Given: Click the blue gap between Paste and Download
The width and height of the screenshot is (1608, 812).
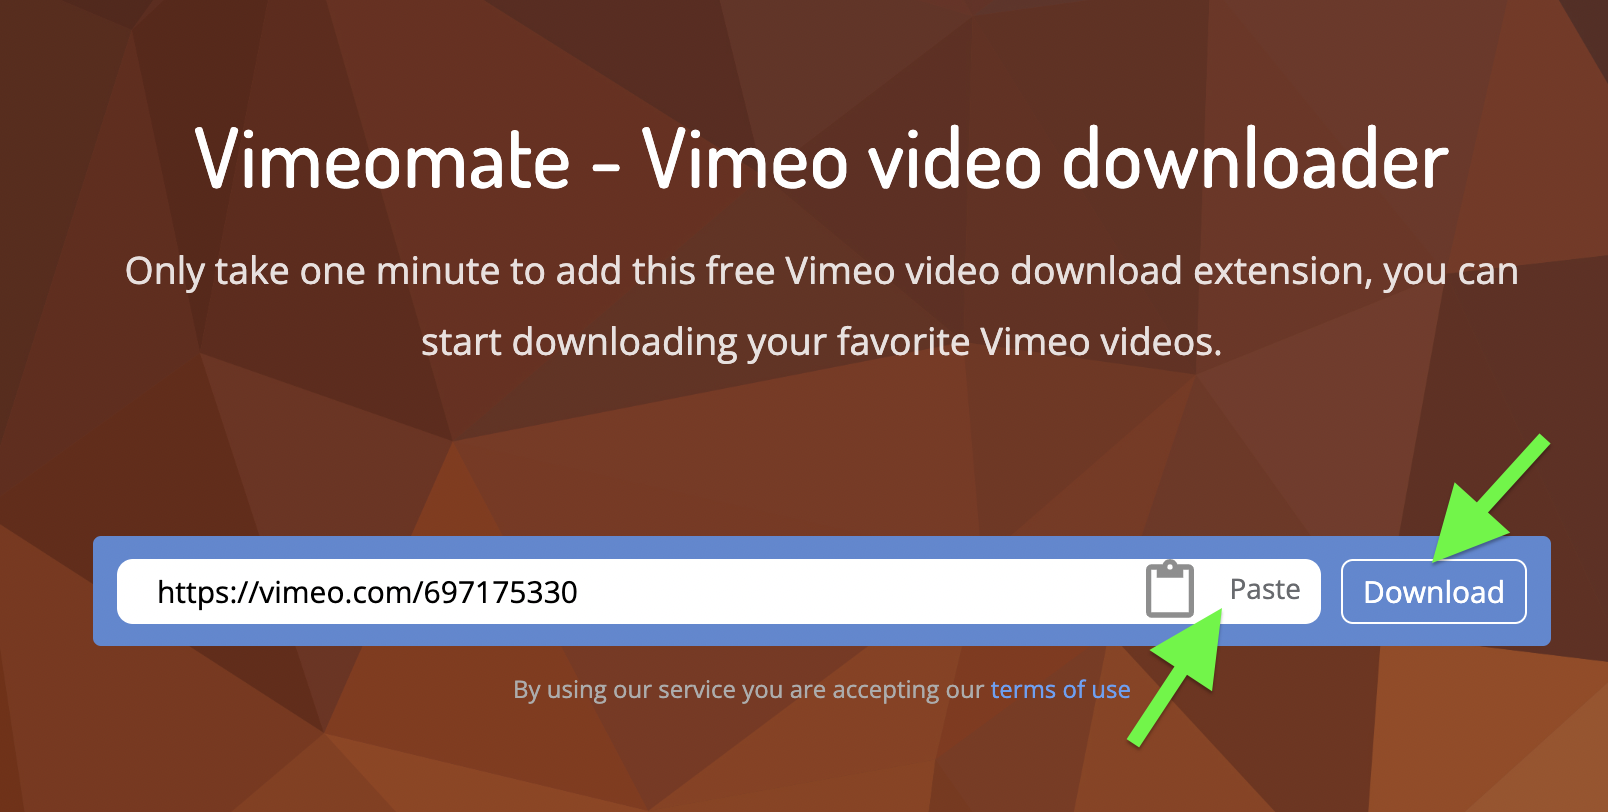Looking at the screenshot, I should coord(1331,591).
